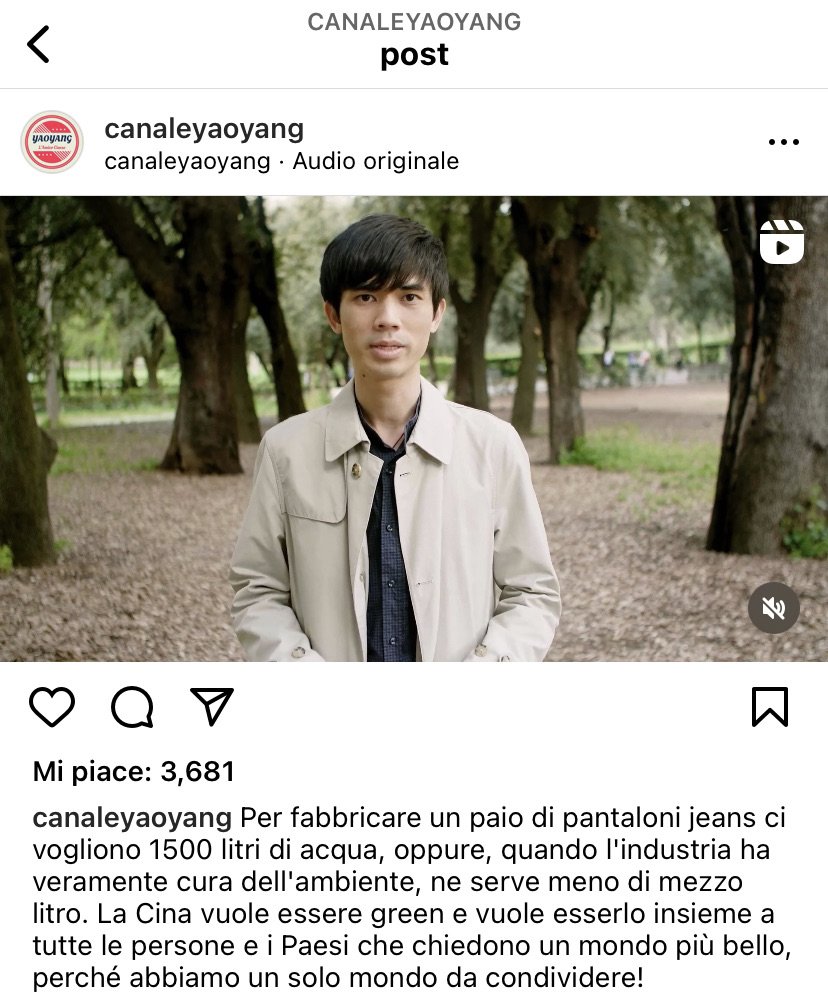The height and width of the screenshot is (1000, 828).
Task: Open the round Yaoyang profile picture
Action: (x=52, y=142)
